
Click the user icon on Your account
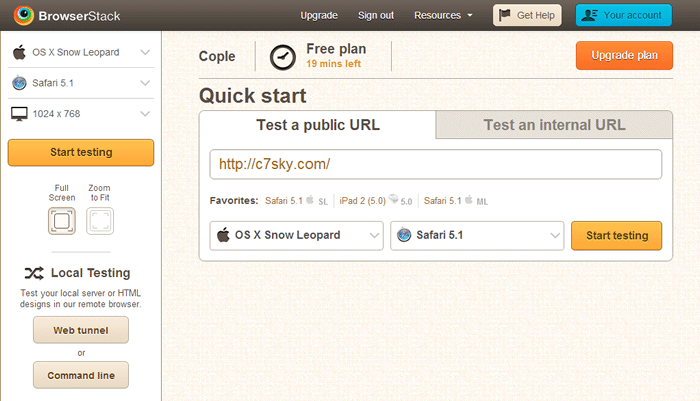coord(589,15)
